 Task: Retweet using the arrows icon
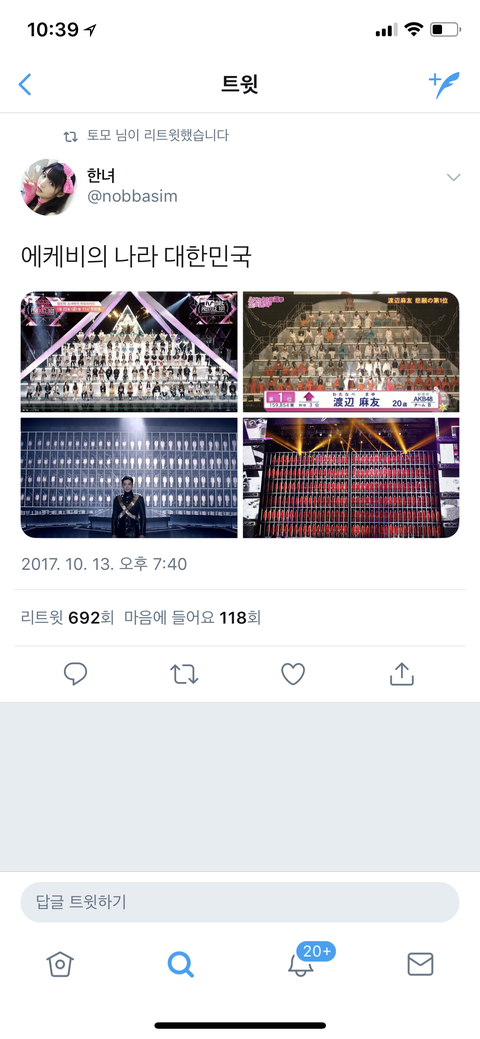point(184,674)
